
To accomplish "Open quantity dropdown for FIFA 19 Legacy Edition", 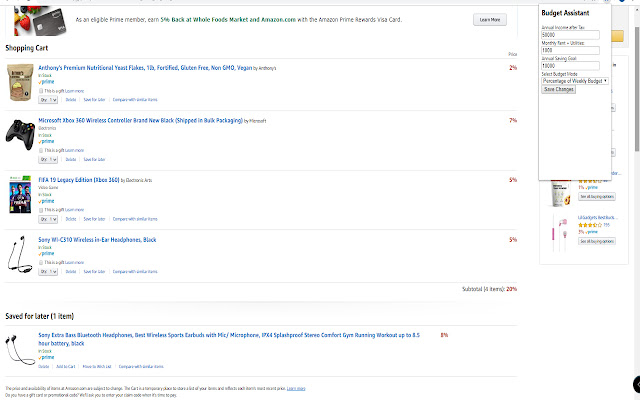I will click(48, 219).
